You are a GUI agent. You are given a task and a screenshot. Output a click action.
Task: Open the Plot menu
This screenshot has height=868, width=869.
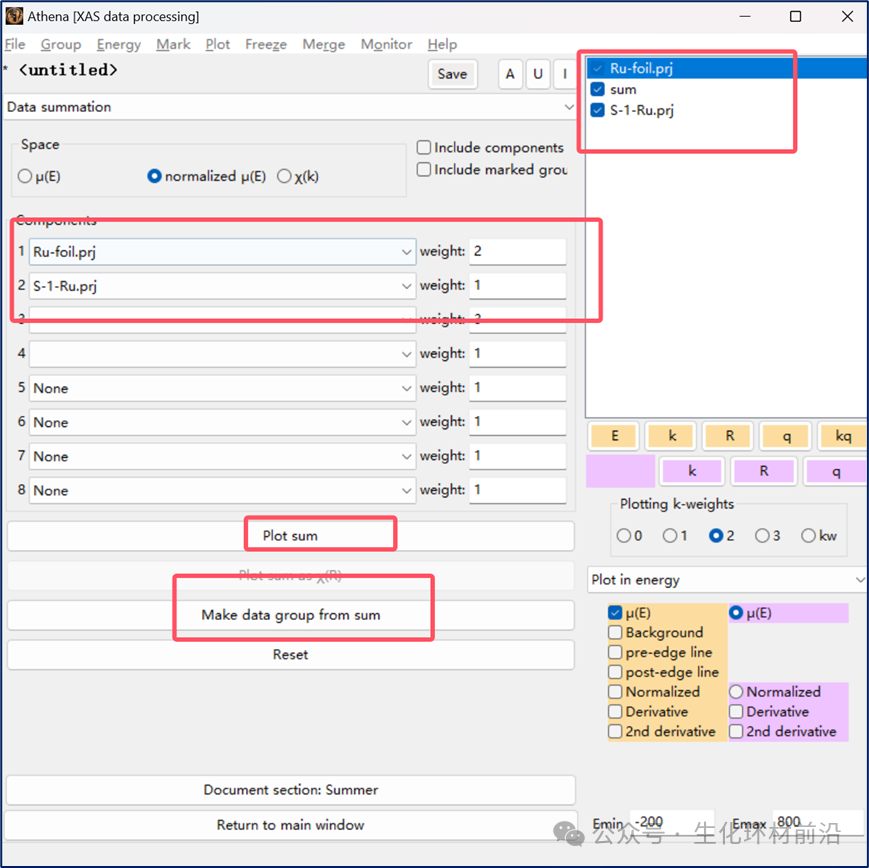coord(217,44)
